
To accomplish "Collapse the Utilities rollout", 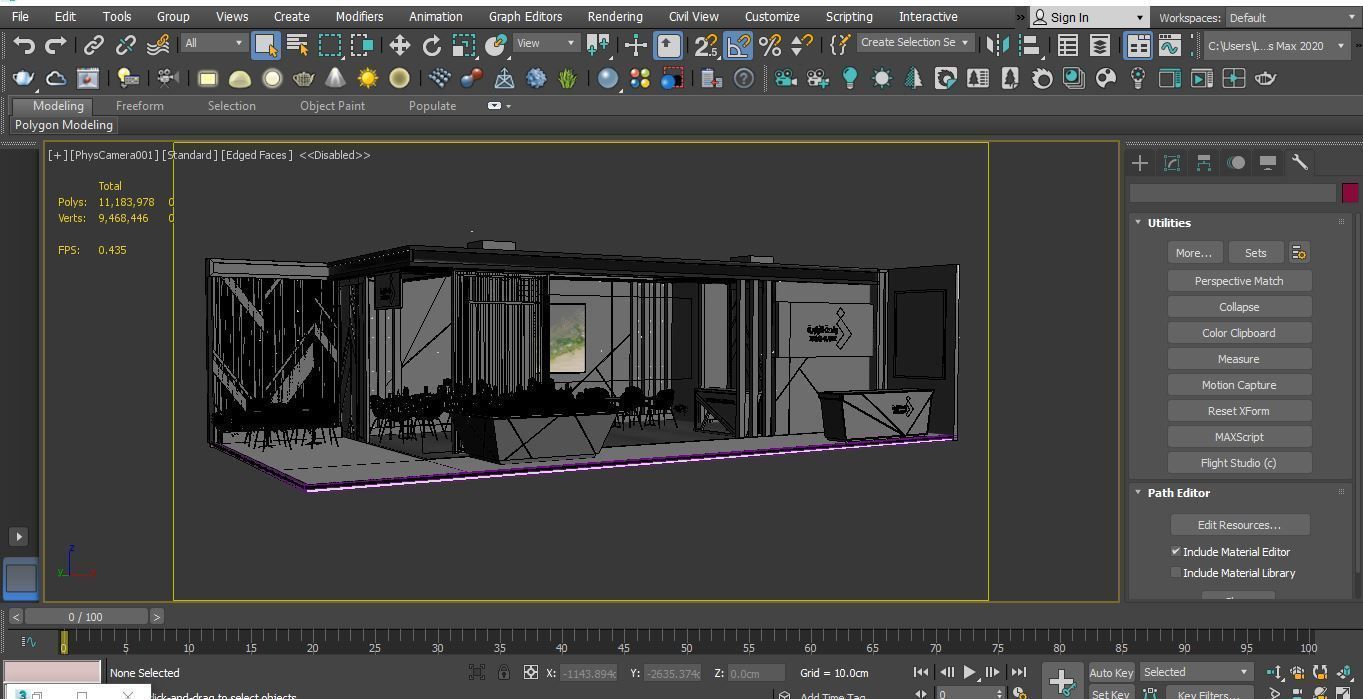I will tap(1138, 223).
